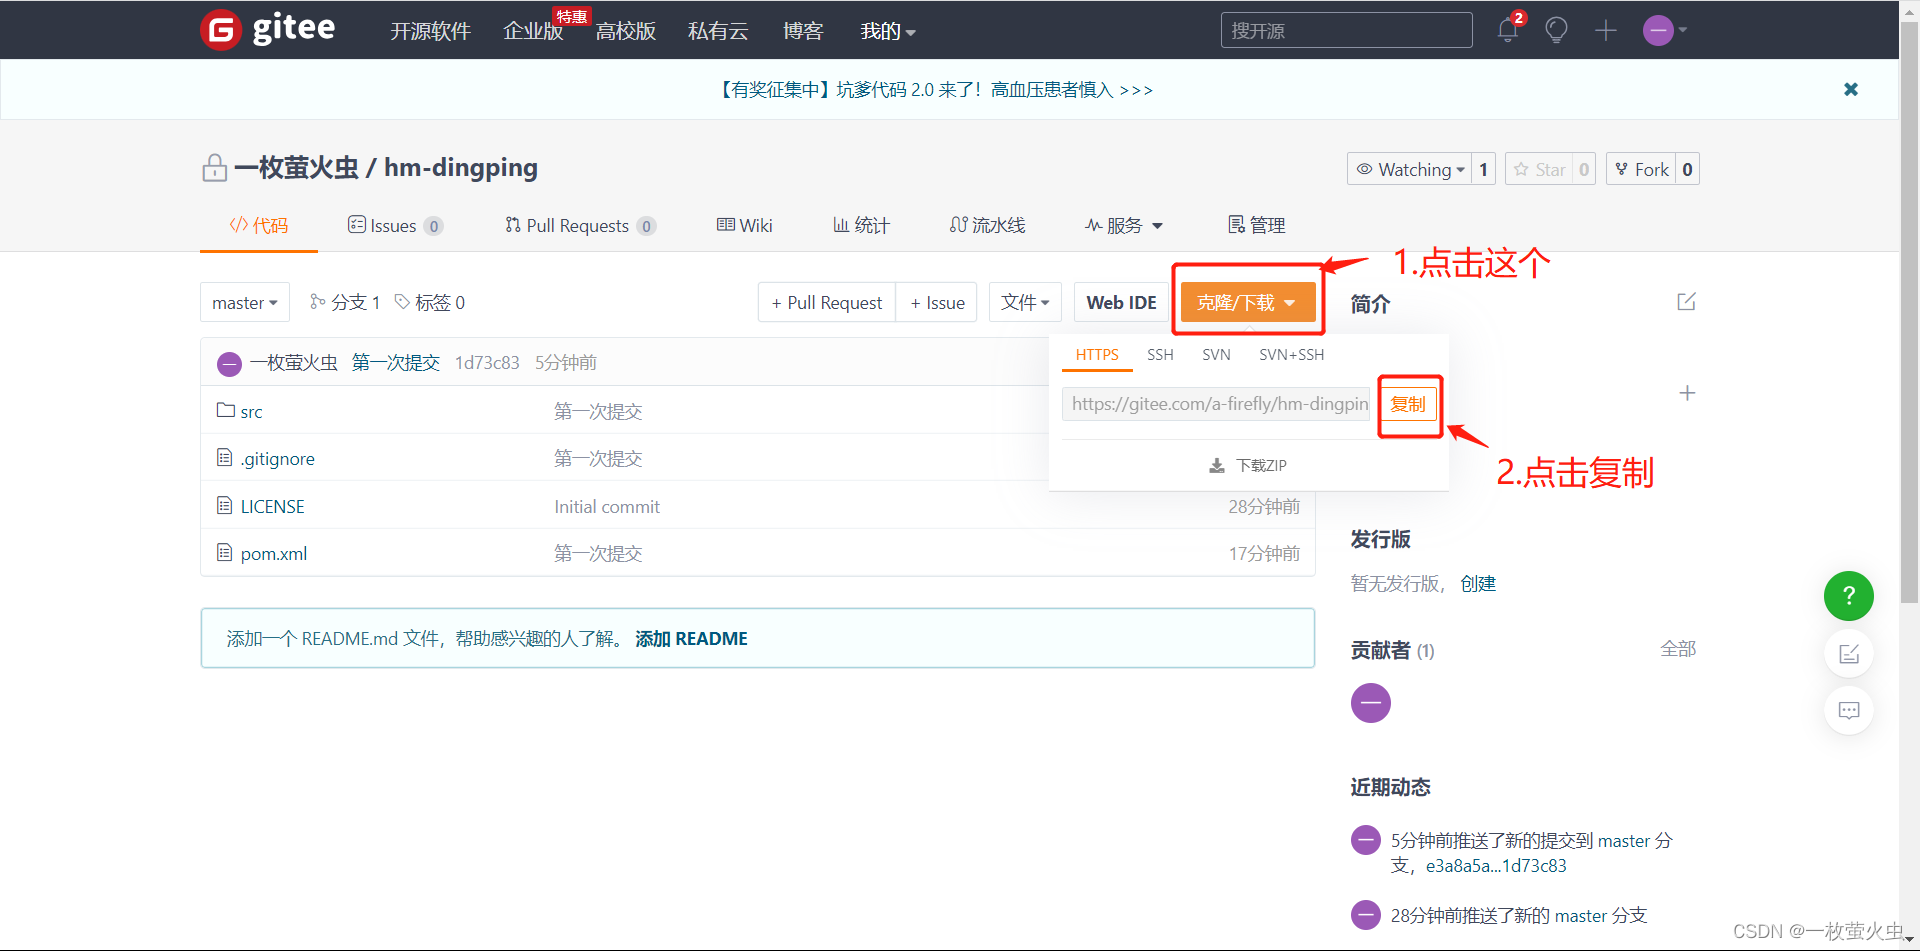
Task: Open the purple user avatar menu
Action: 1665,30
